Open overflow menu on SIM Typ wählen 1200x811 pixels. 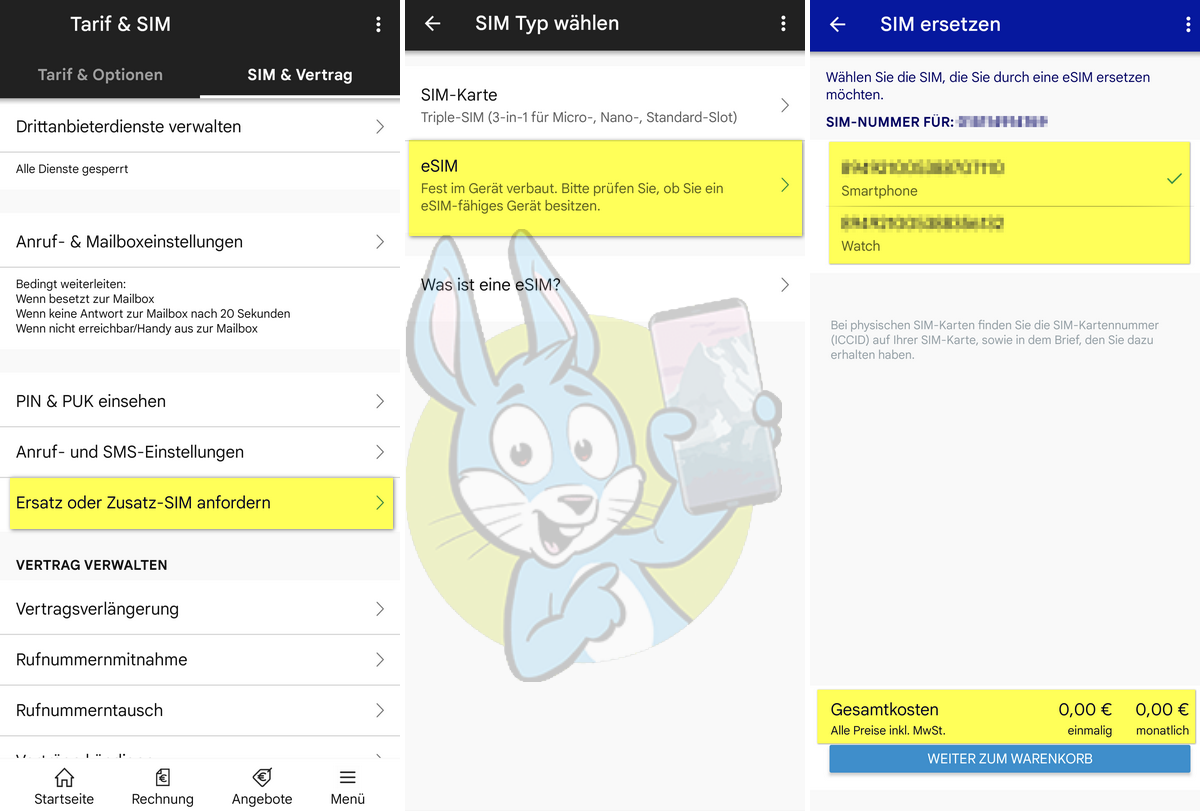[x=783, y=24]
